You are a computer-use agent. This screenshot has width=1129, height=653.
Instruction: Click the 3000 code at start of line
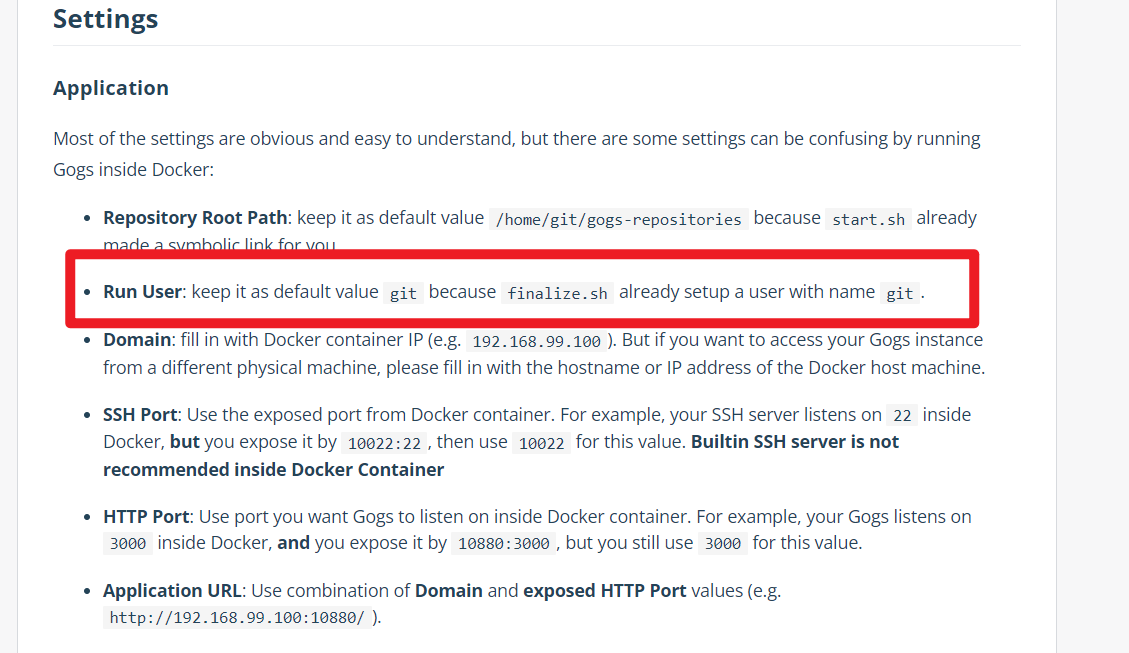click(x=127, y=544)
